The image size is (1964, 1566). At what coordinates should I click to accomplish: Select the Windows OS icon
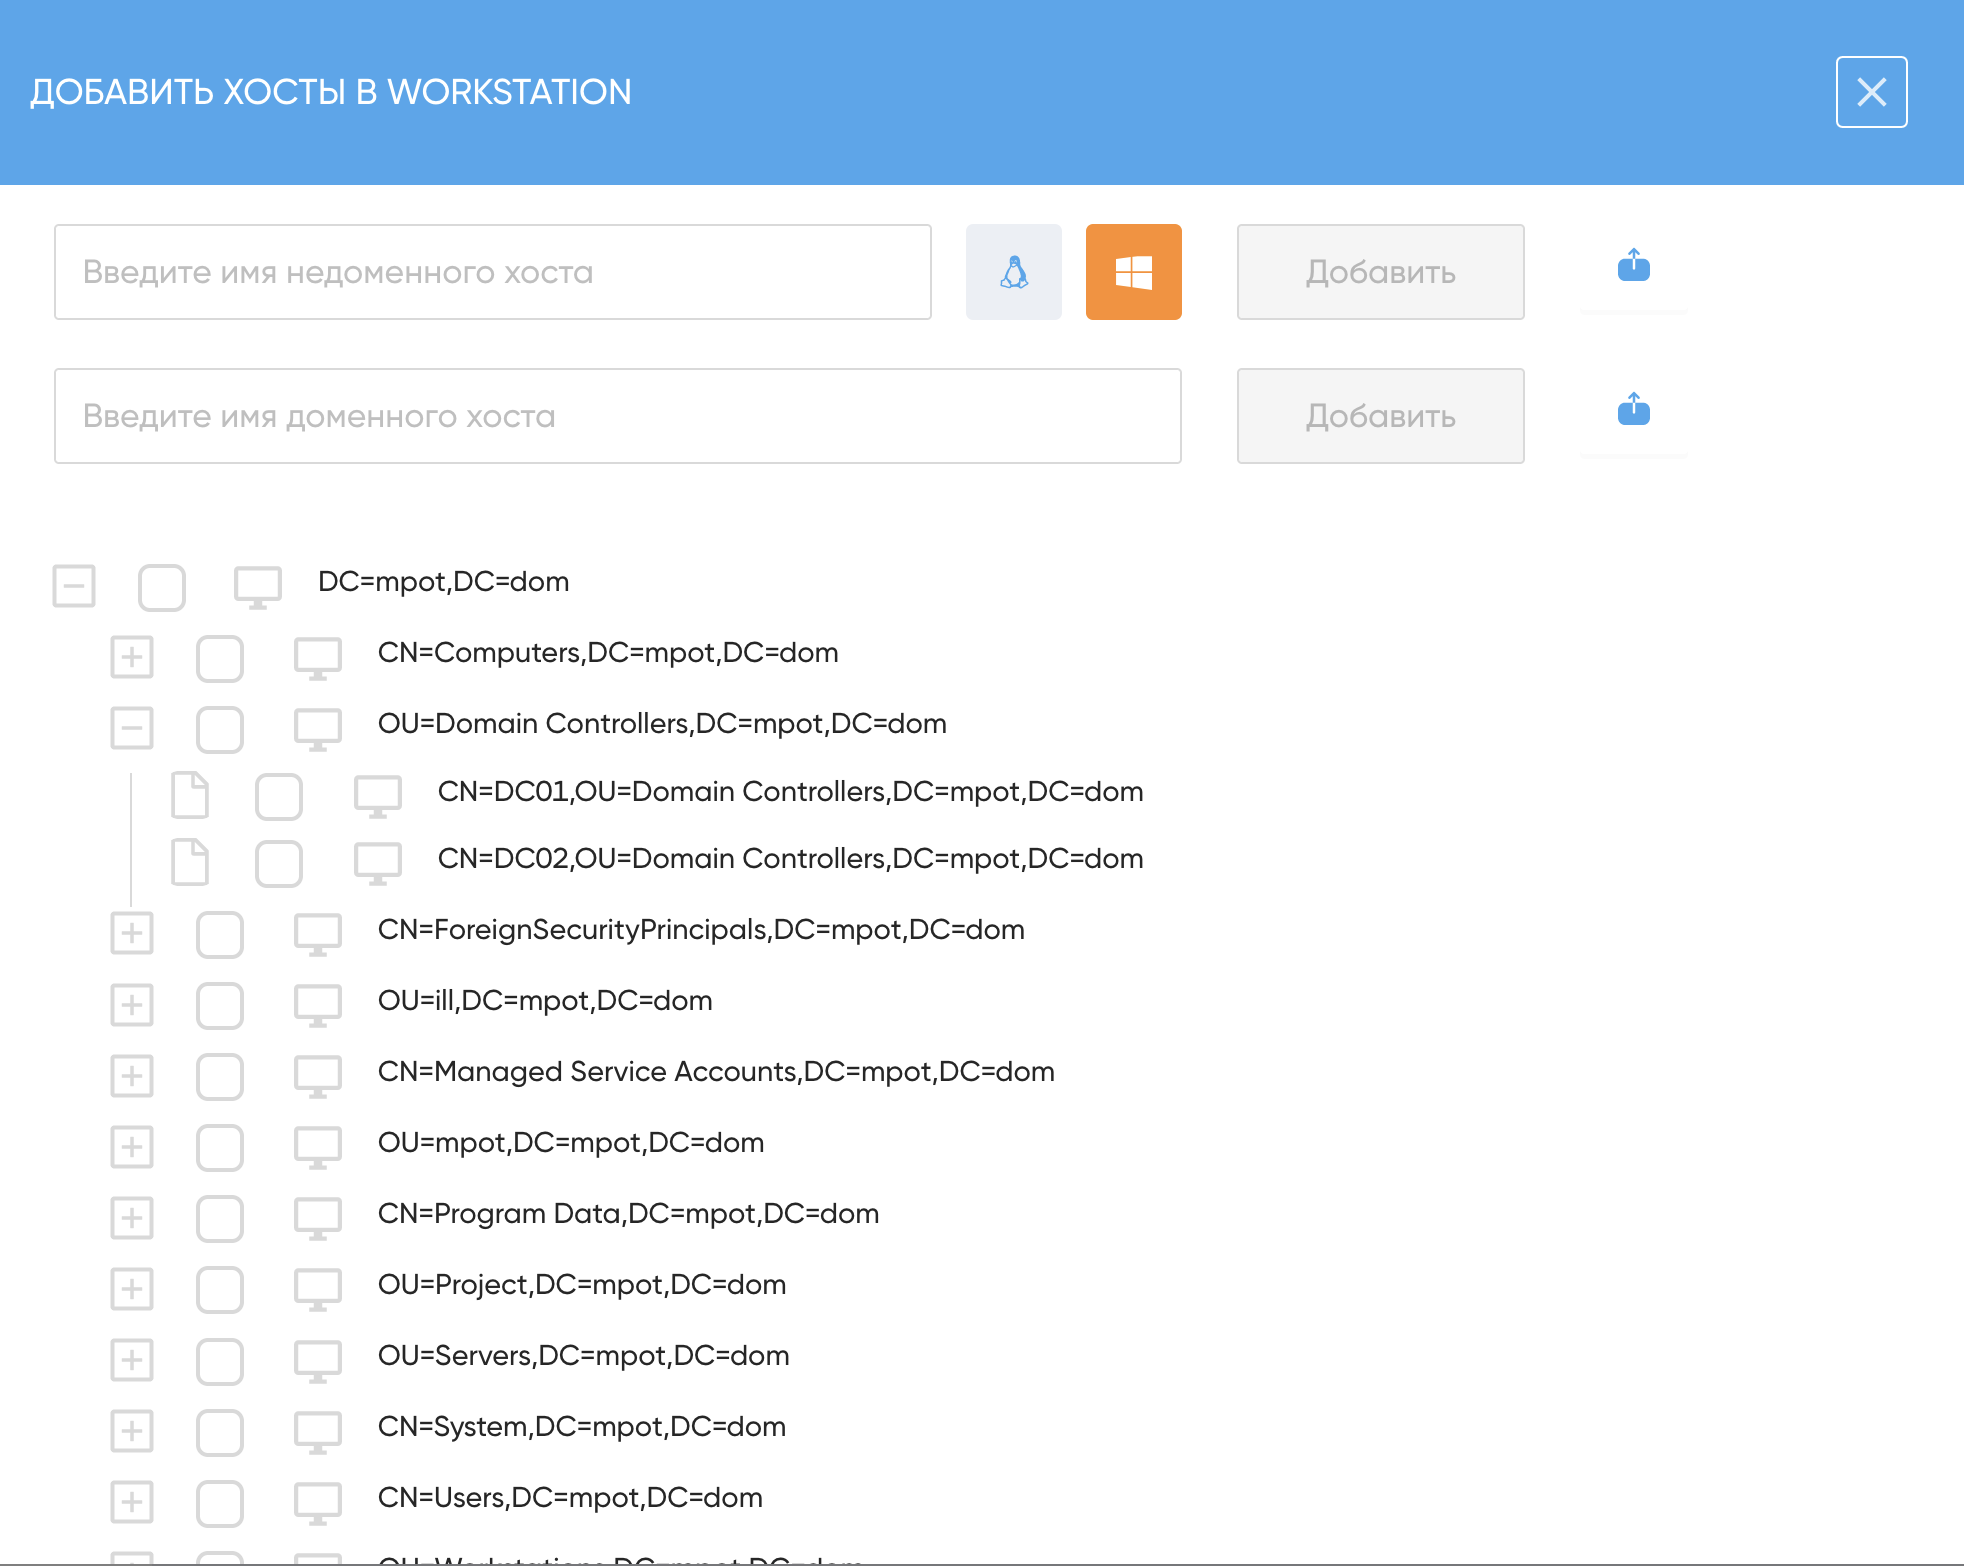click(x=1133, y=272)
